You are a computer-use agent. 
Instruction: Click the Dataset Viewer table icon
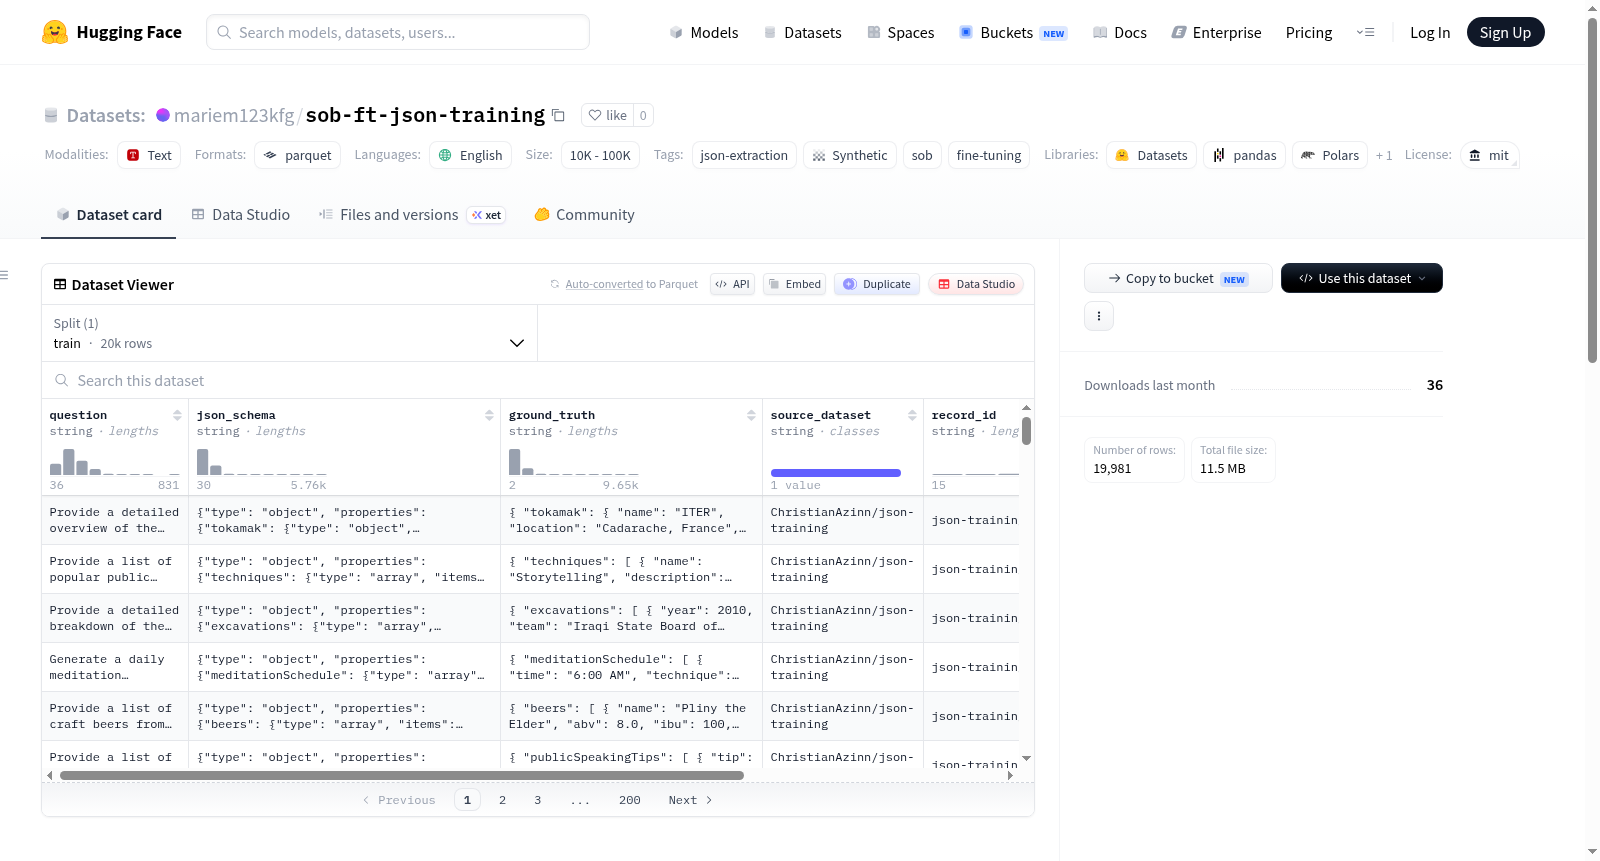(60, 284)
